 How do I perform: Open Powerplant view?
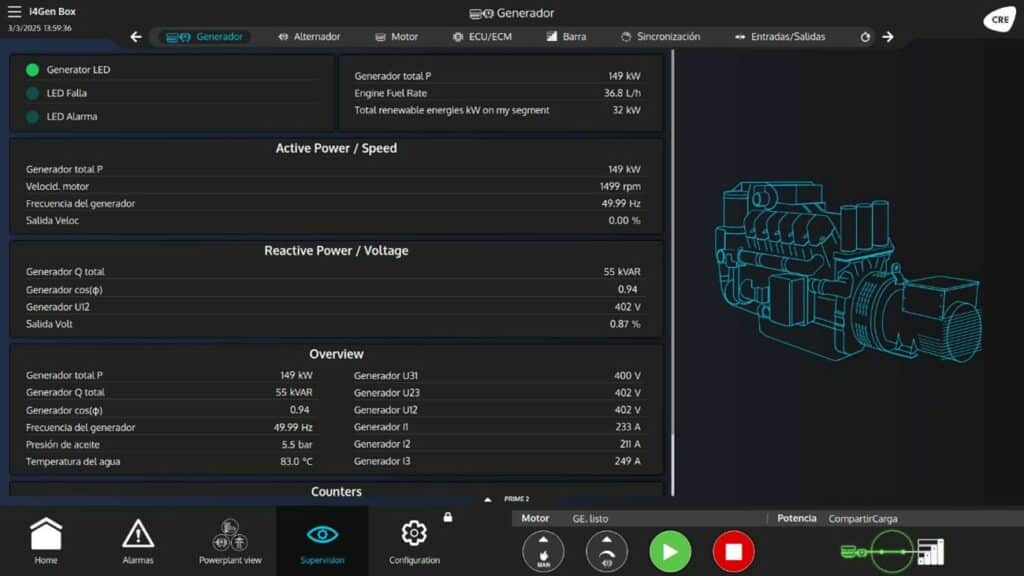pos(230,541)
